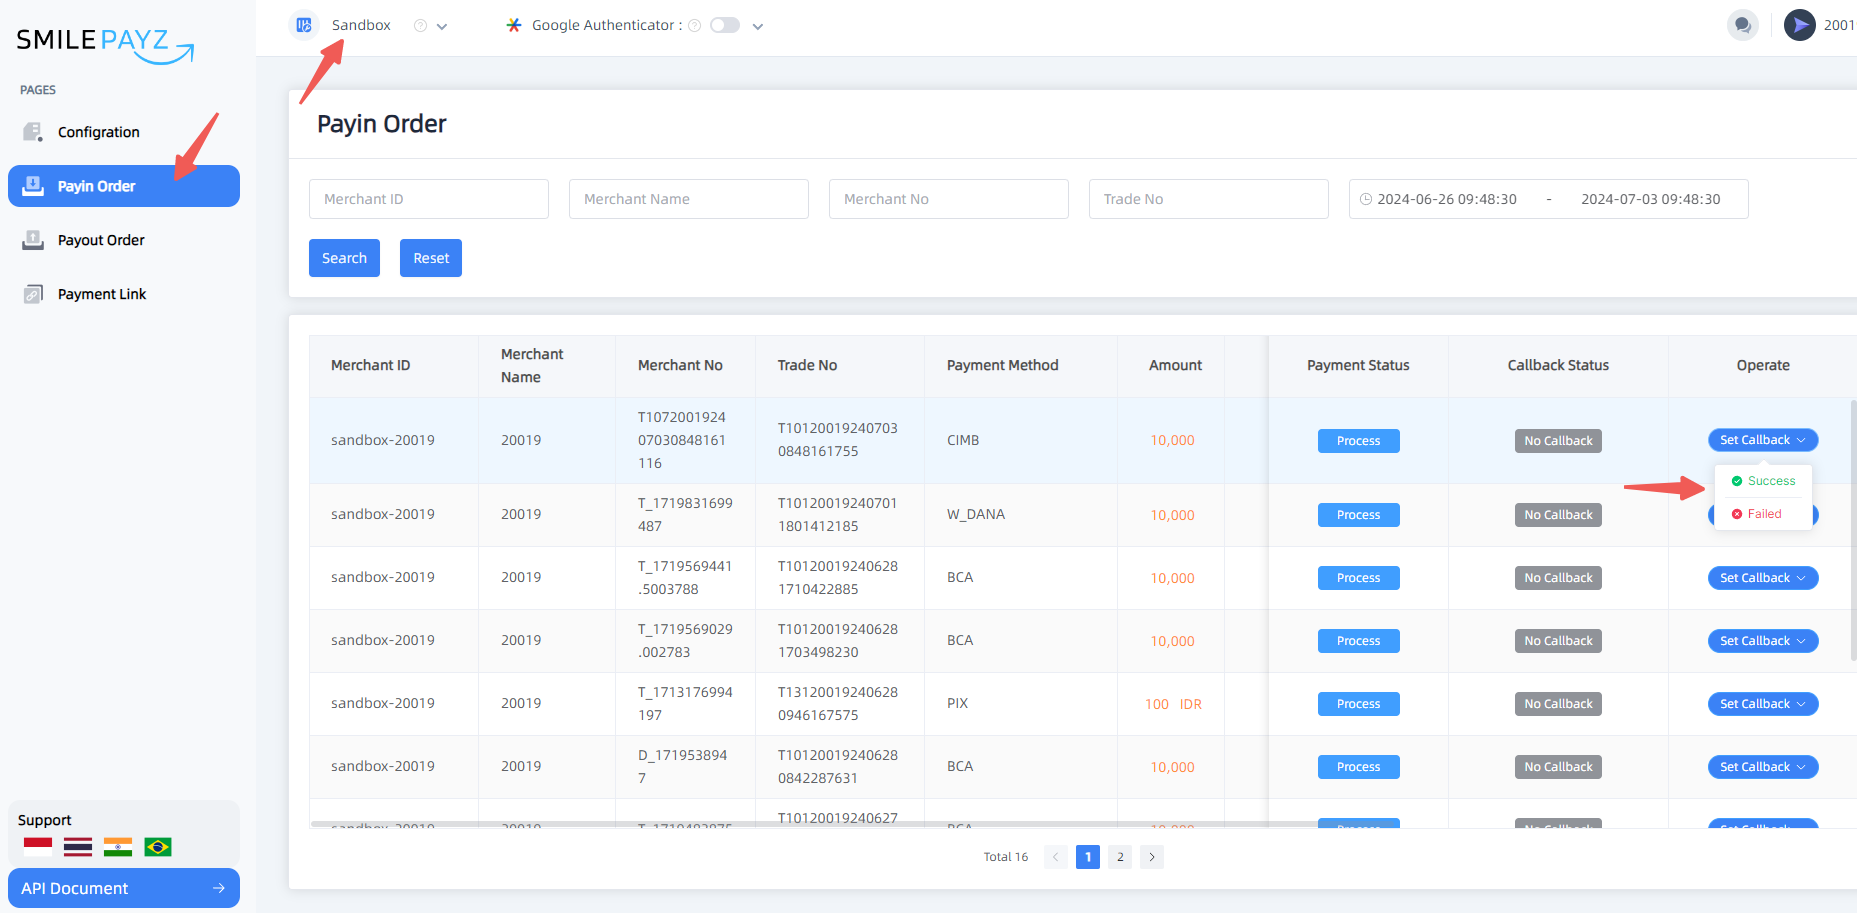
Task: Click No Callback for the CIMB order
Action: (x=1558, y=441)
